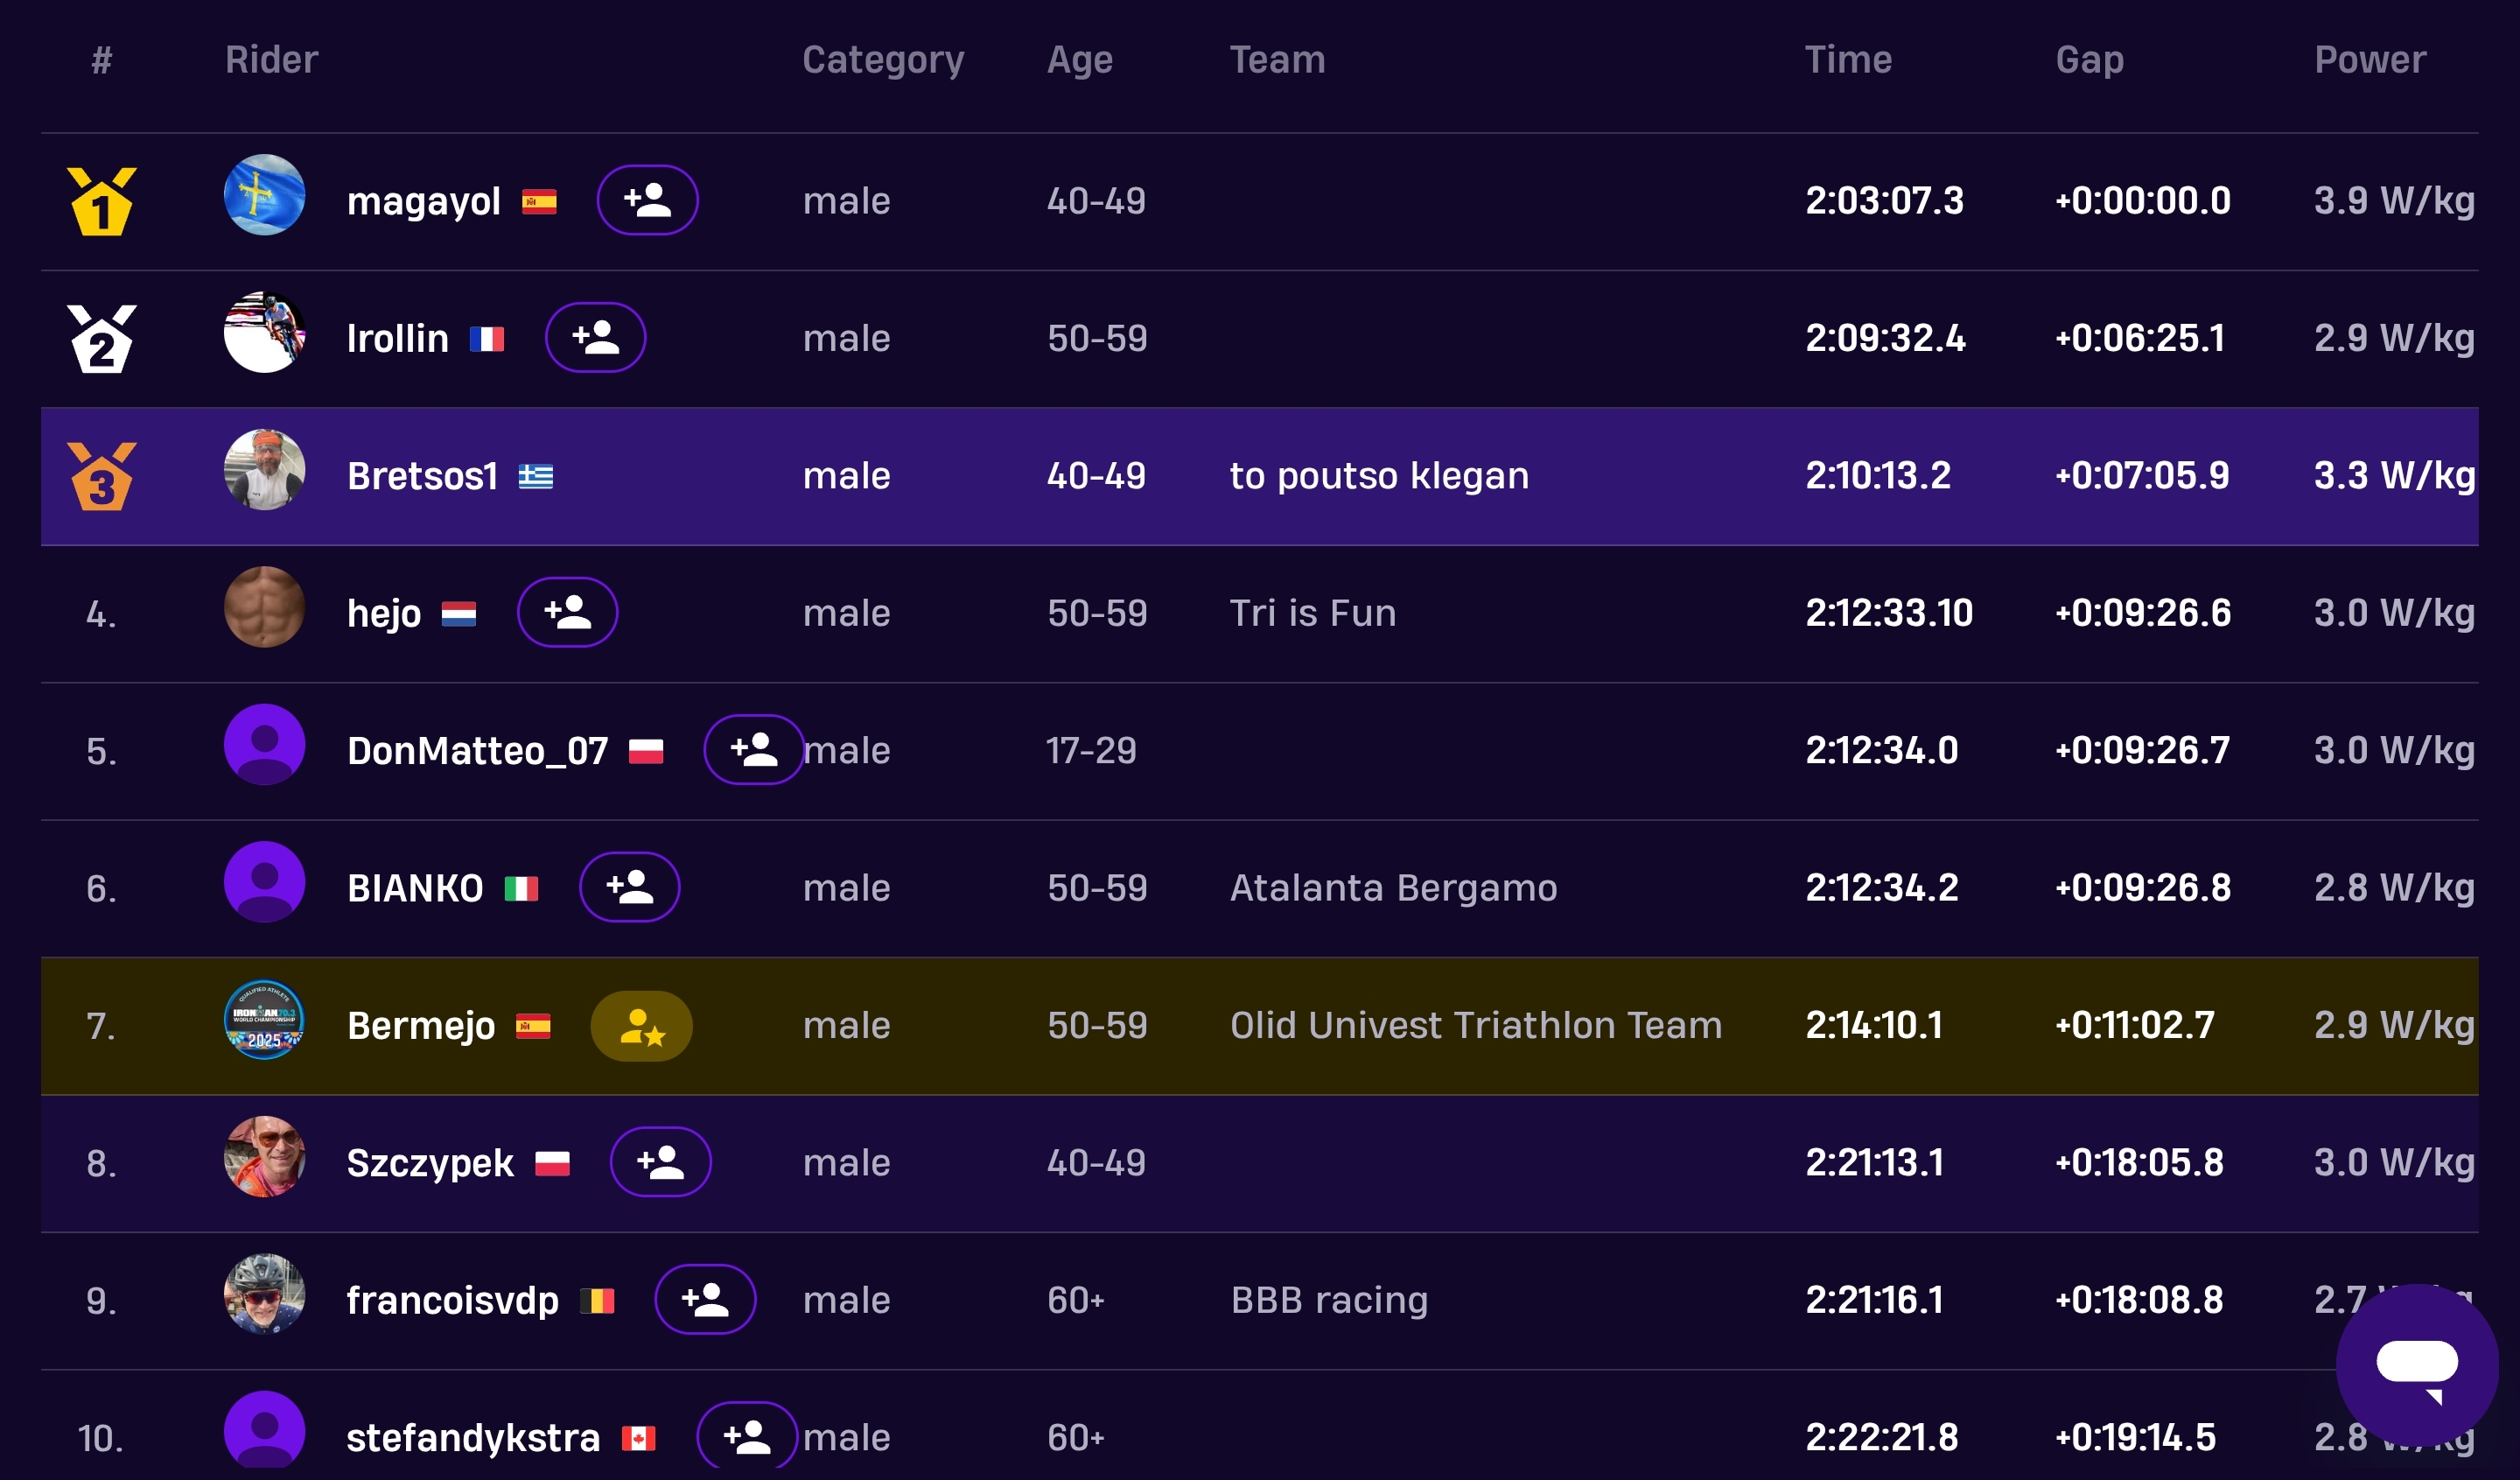Screen dimensions: 2520x1480
Task: Toggle the starred friend badge for Bermejo
Action: pyautogui.click(x=641, y=1026)
